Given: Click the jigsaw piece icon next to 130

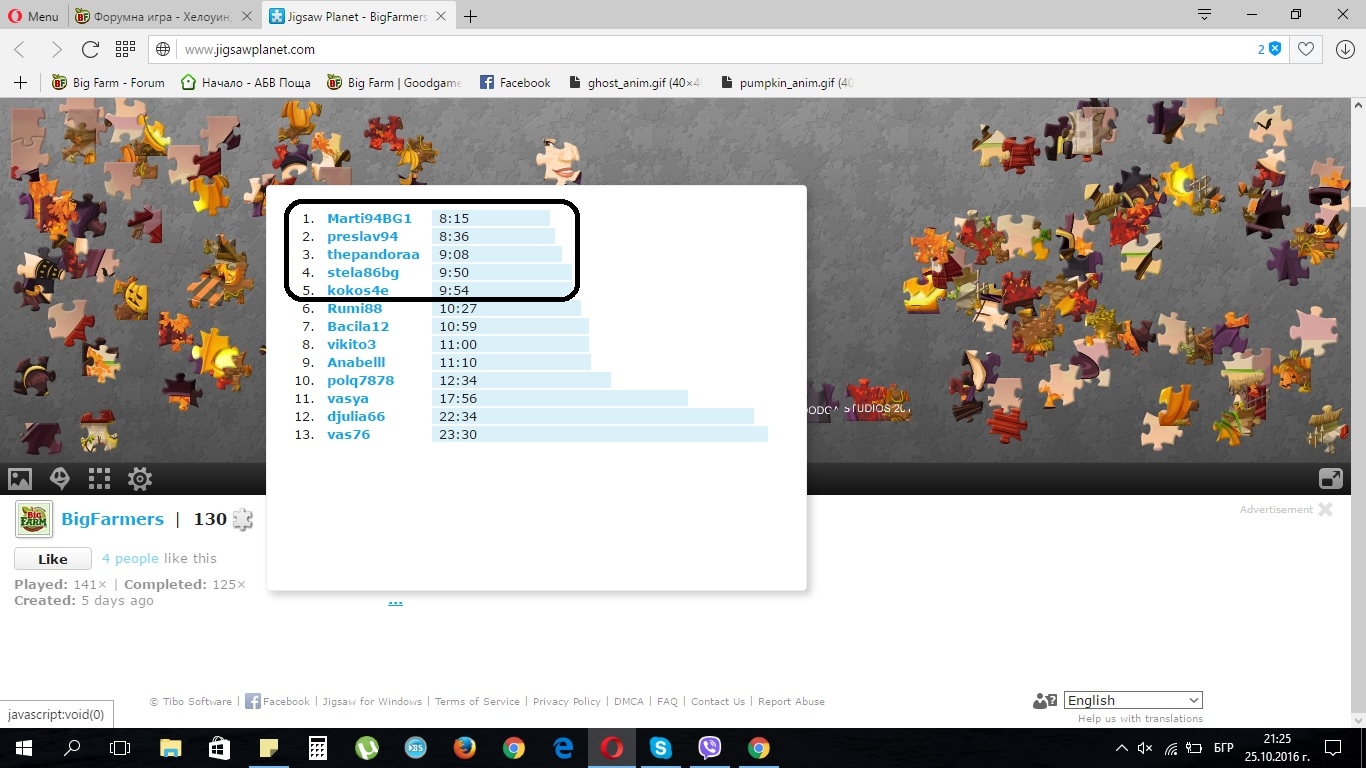Looking at the screenshot, I should 242,519.
